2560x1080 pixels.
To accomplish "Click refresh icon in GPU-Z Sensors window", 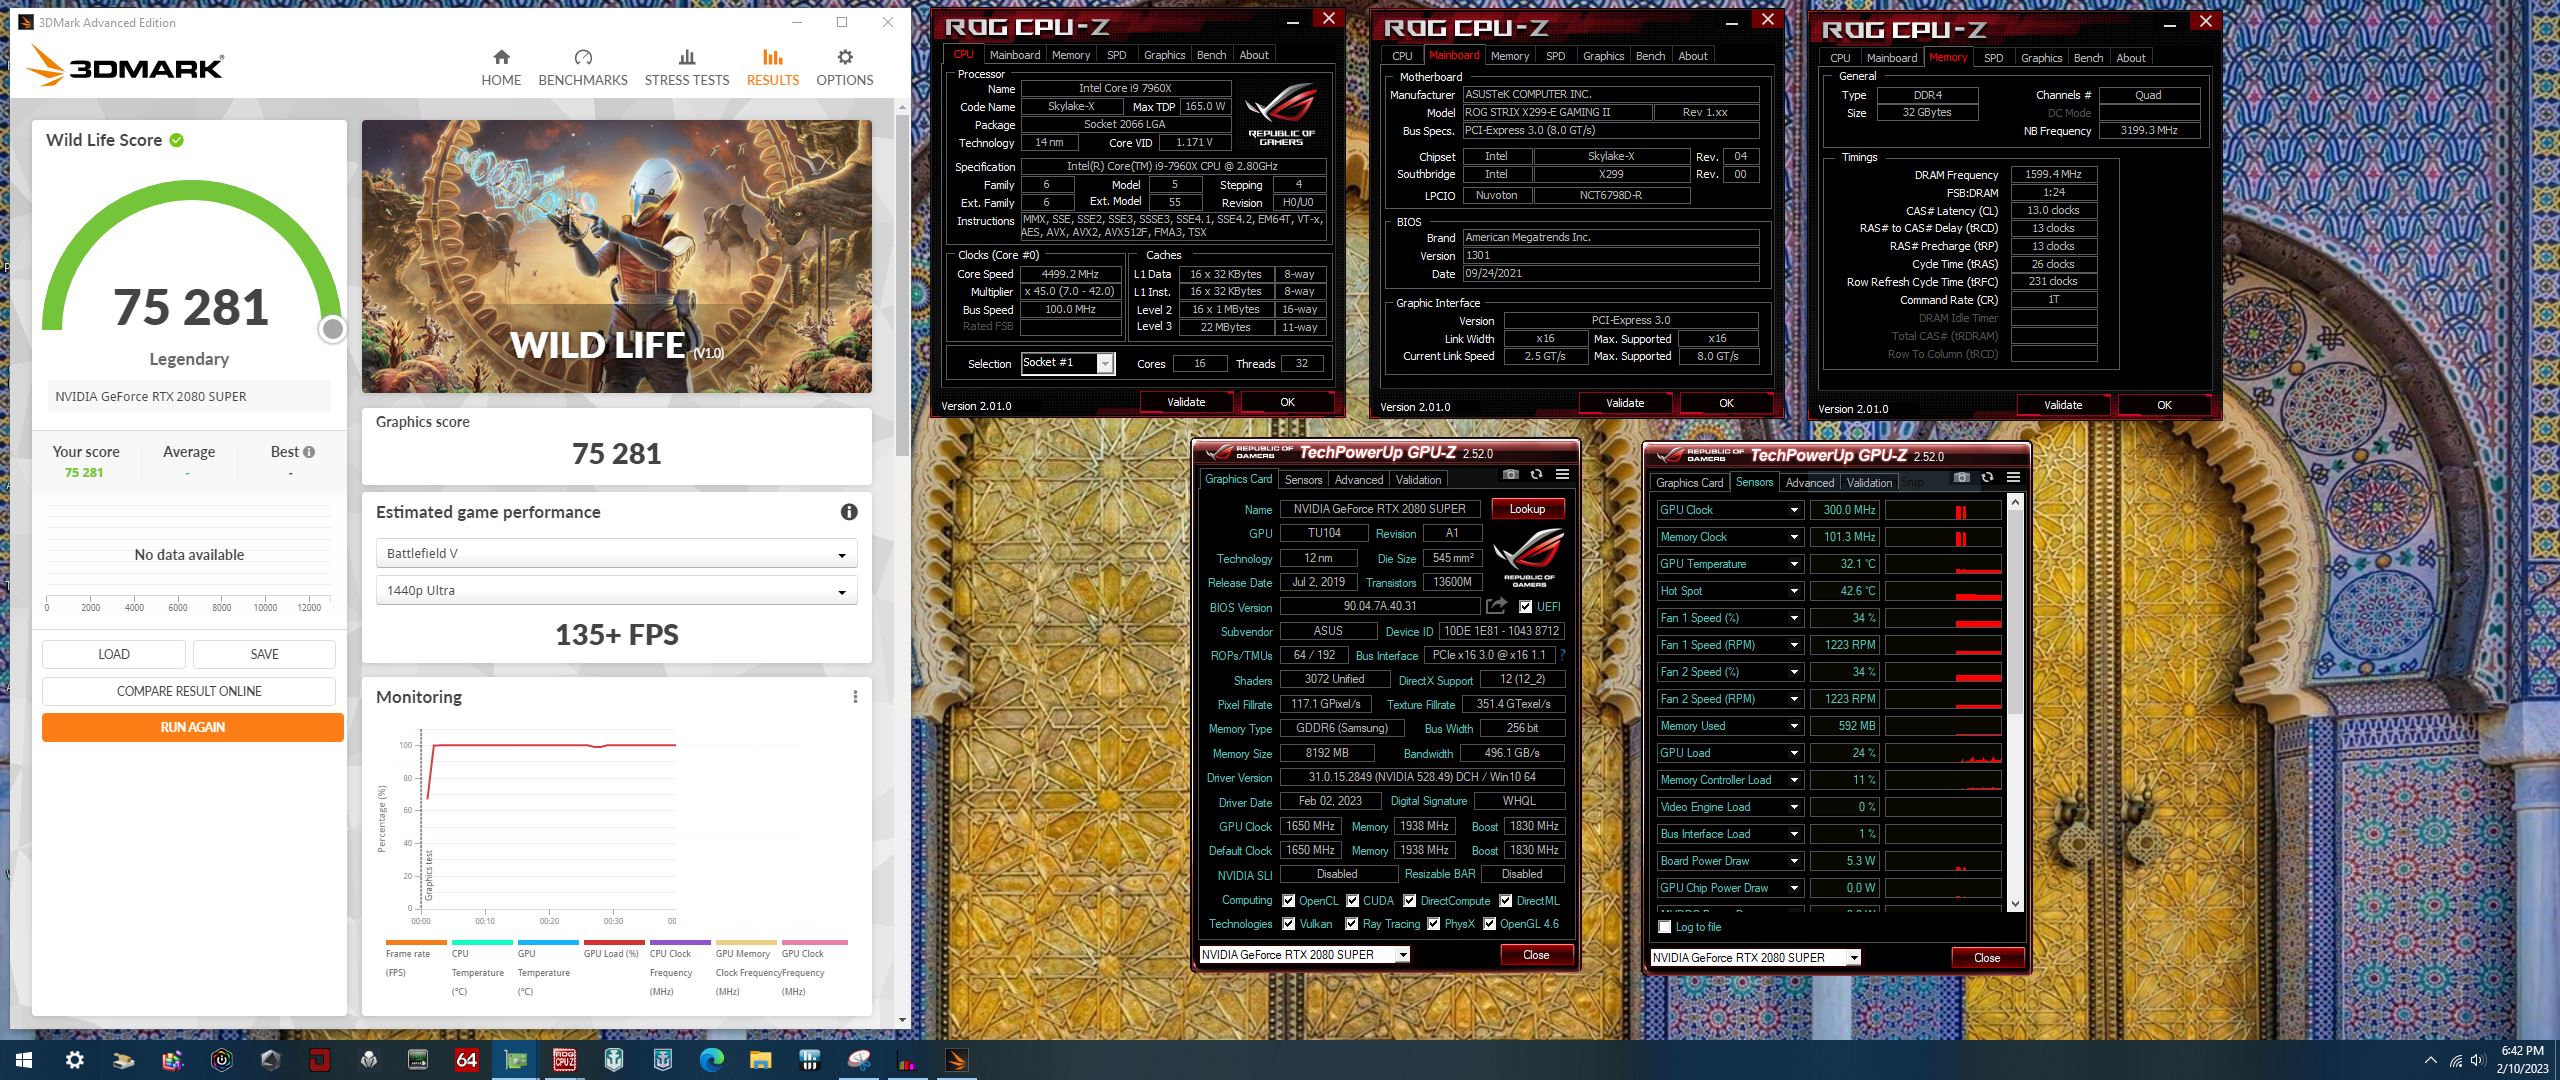I will point(1988,478).
